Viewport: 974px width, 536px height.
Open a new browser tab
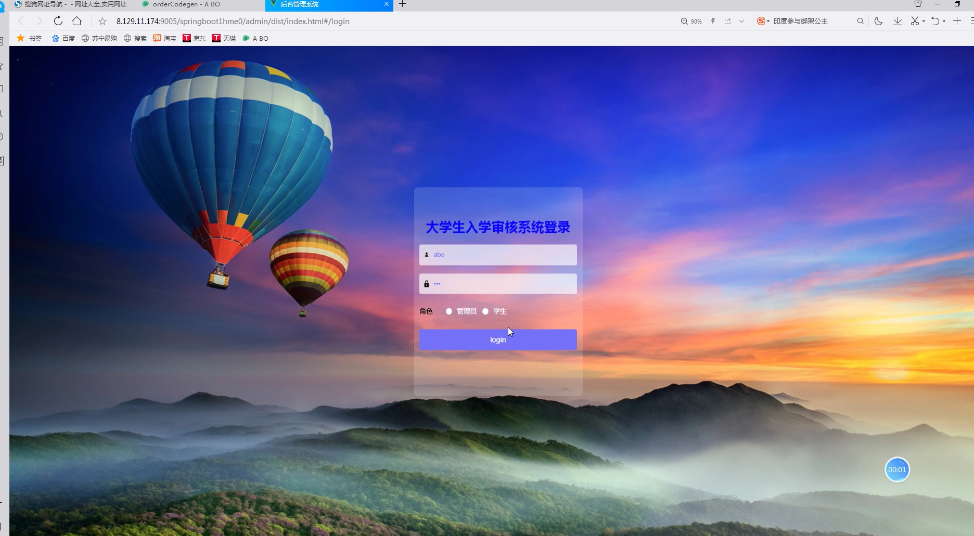click(x=403, y=5)
